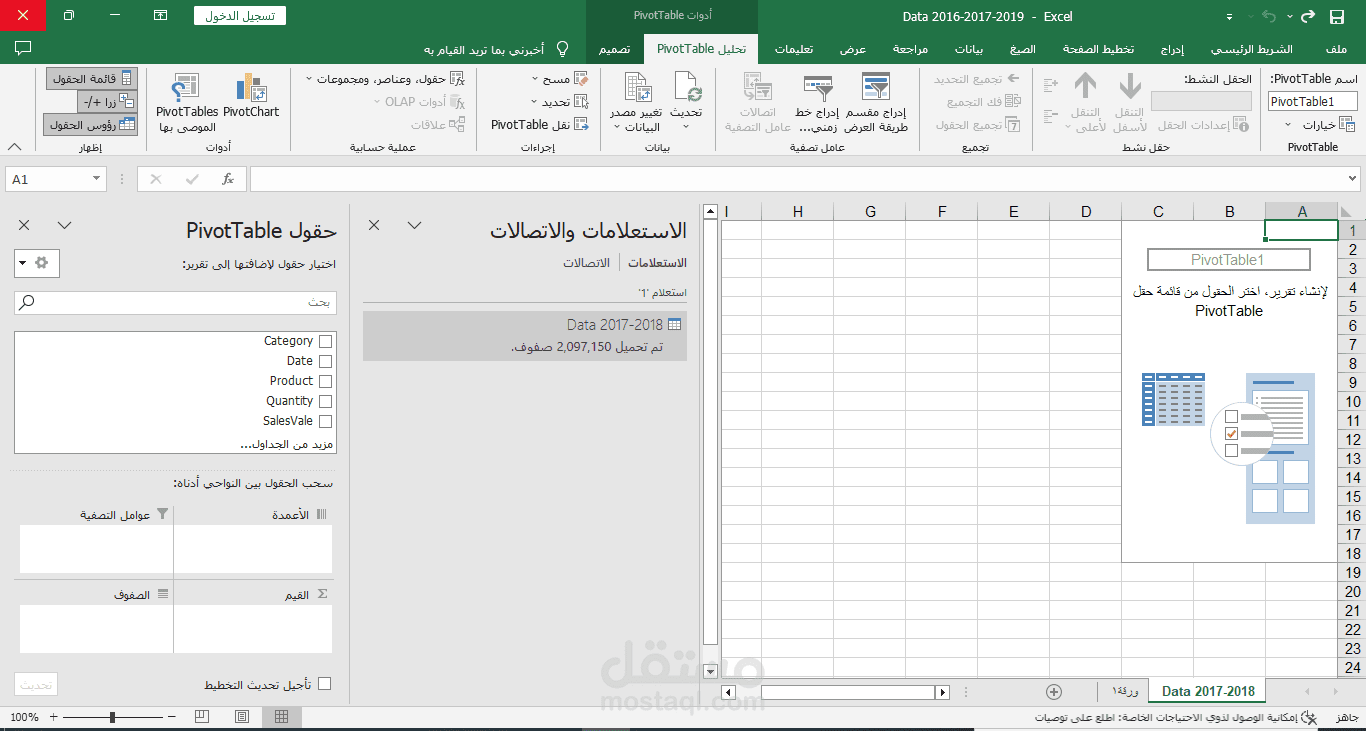Click the comments speech bubble icon
The height and width of the screenshot is (731, 1366).
click(x=23, y=48)
